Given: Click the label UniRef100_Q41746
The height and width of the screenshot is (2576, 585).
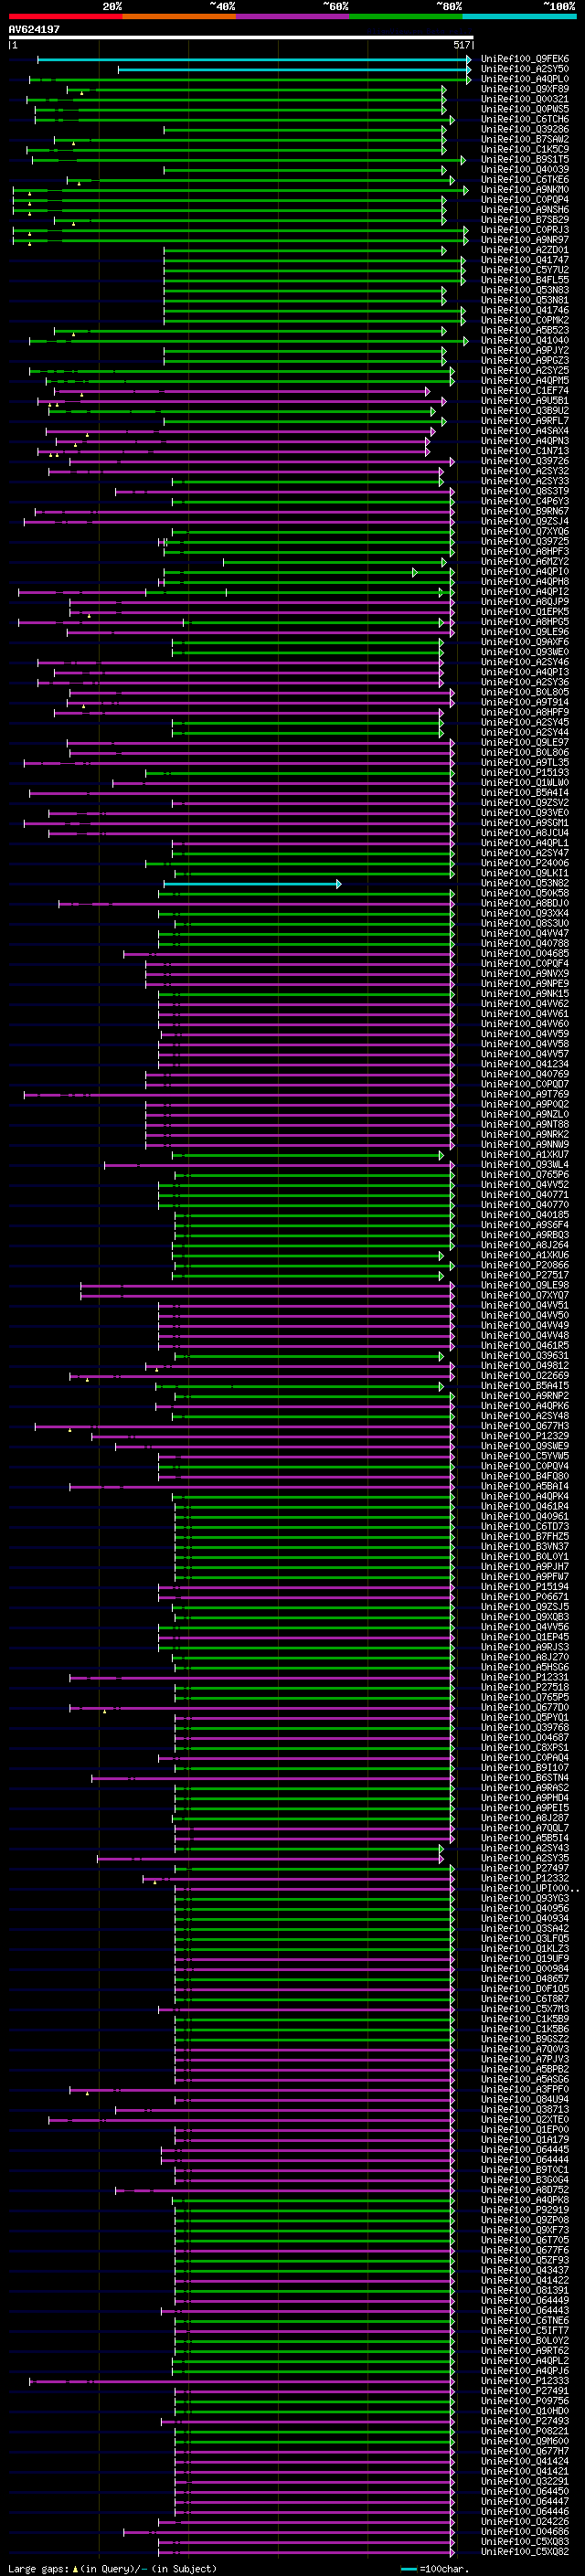Looking at the screenshot, I should click(525, 310).
